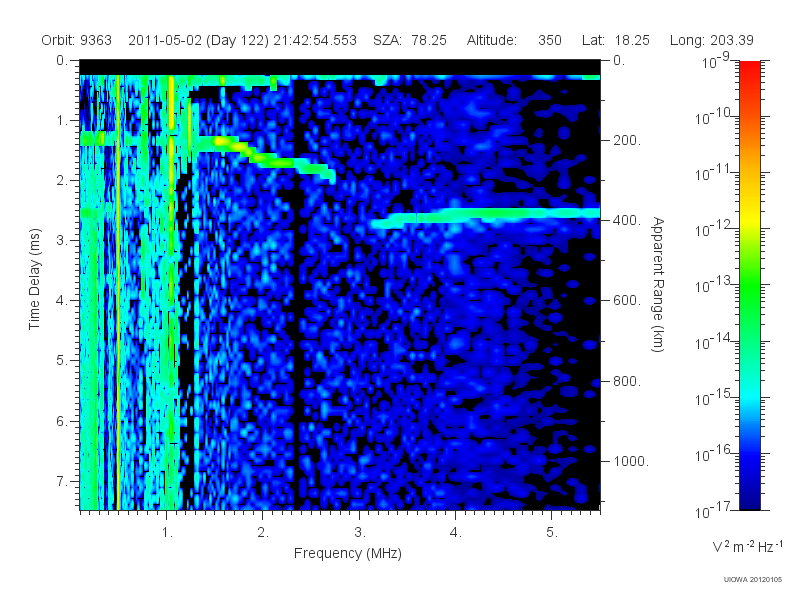Click the 'Orbit: 9363' header text
This screenshot has width=800, height=600.
pyautogui.click(x=77, y=40)
